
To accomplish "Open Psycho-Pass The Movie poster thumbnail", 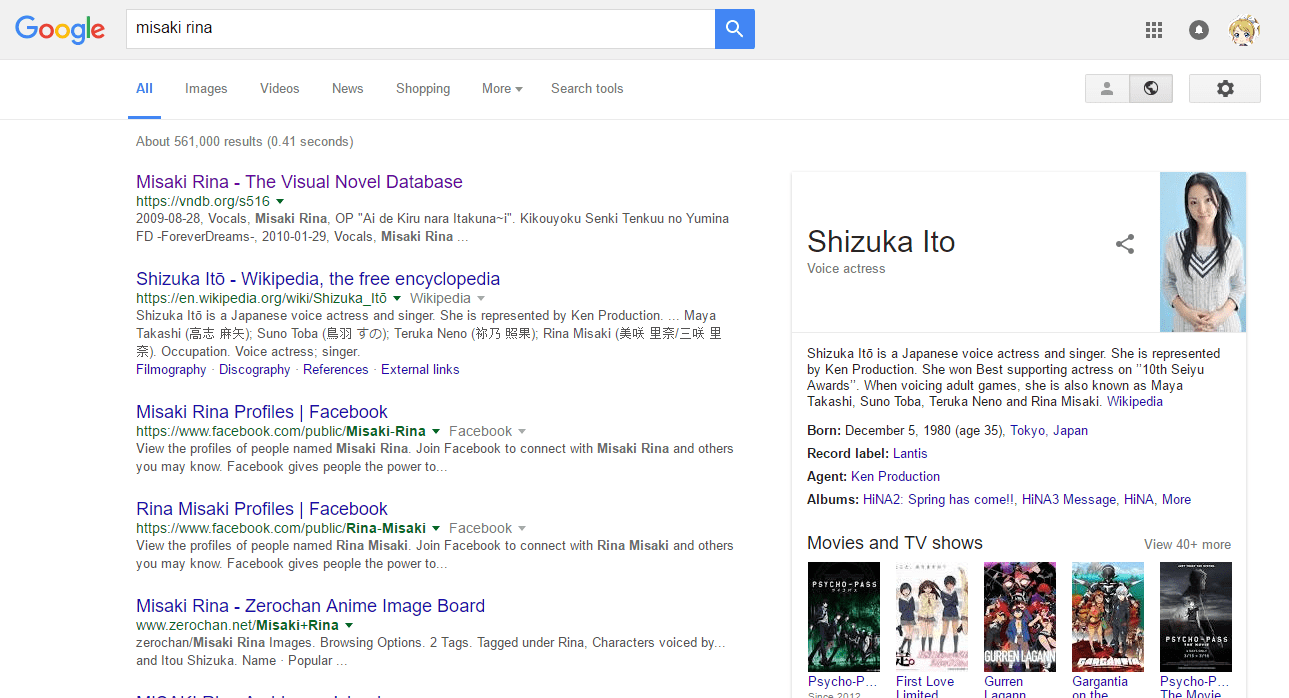I will (x=1196, y=616).
